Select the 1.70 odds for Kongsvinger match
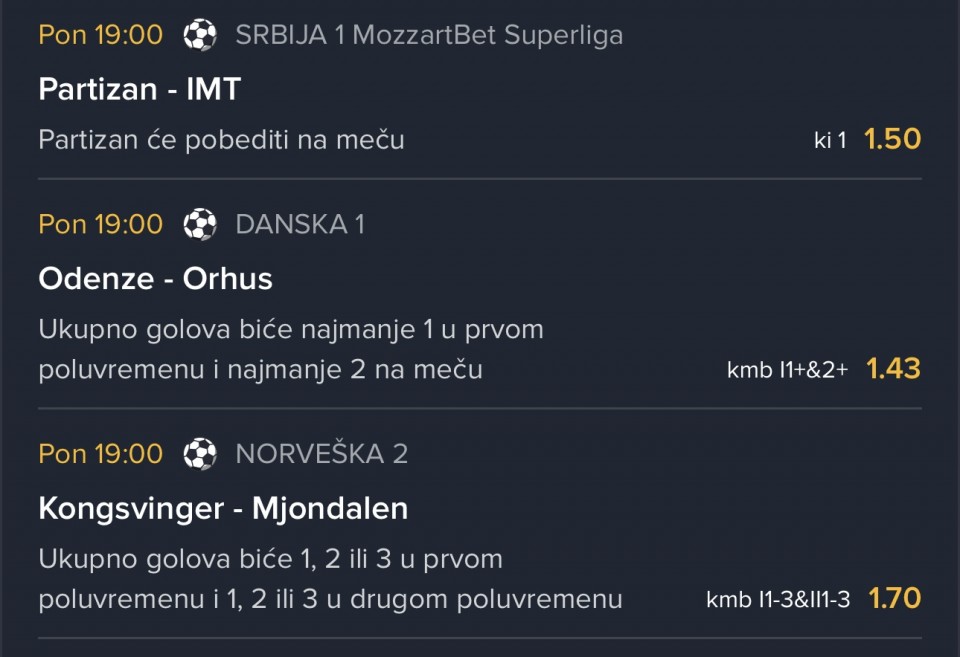This screenshot has width=960, height=657. click(895, 598)
